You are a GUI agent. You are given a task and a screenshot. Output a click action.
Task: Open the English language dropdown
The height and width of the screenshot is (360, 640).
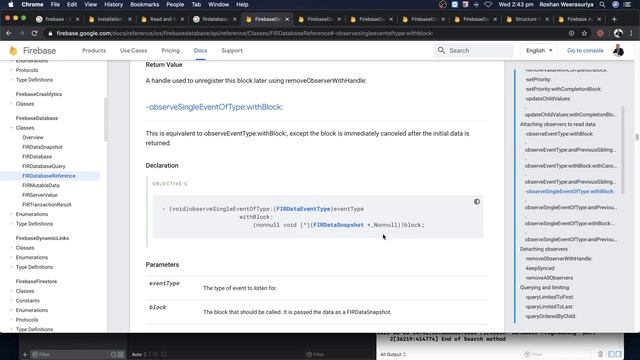(539, 51)
